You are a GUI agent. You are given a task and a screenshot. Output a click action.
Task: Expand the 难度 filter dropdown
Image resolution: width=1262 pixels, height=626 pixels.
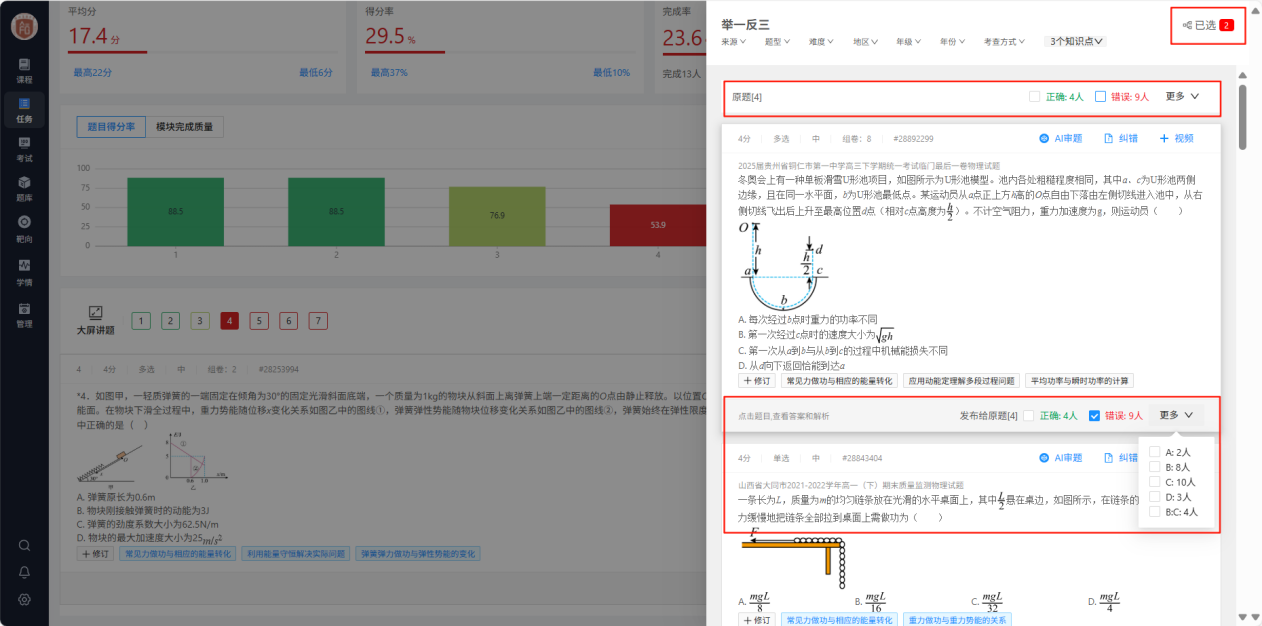point(821,42)
